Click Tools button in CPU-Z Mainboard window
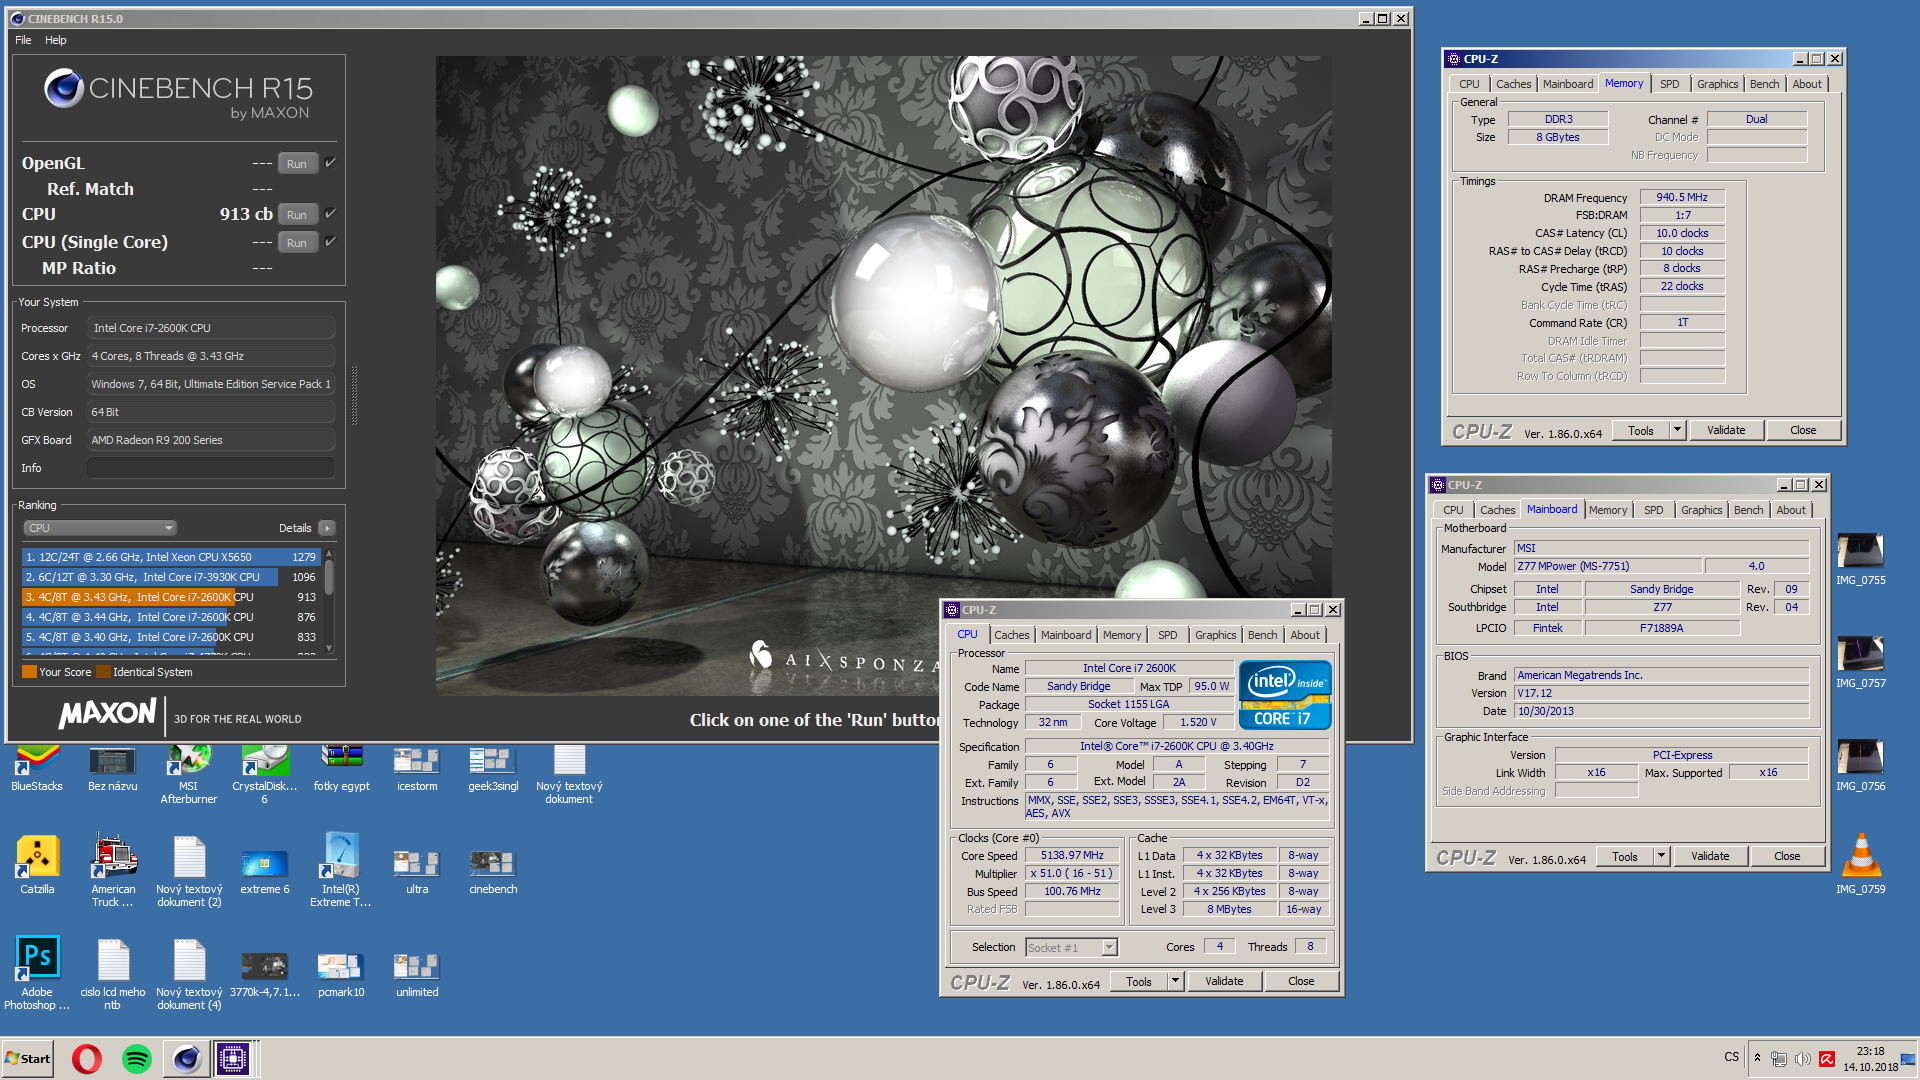 (x=1625, y=856)
